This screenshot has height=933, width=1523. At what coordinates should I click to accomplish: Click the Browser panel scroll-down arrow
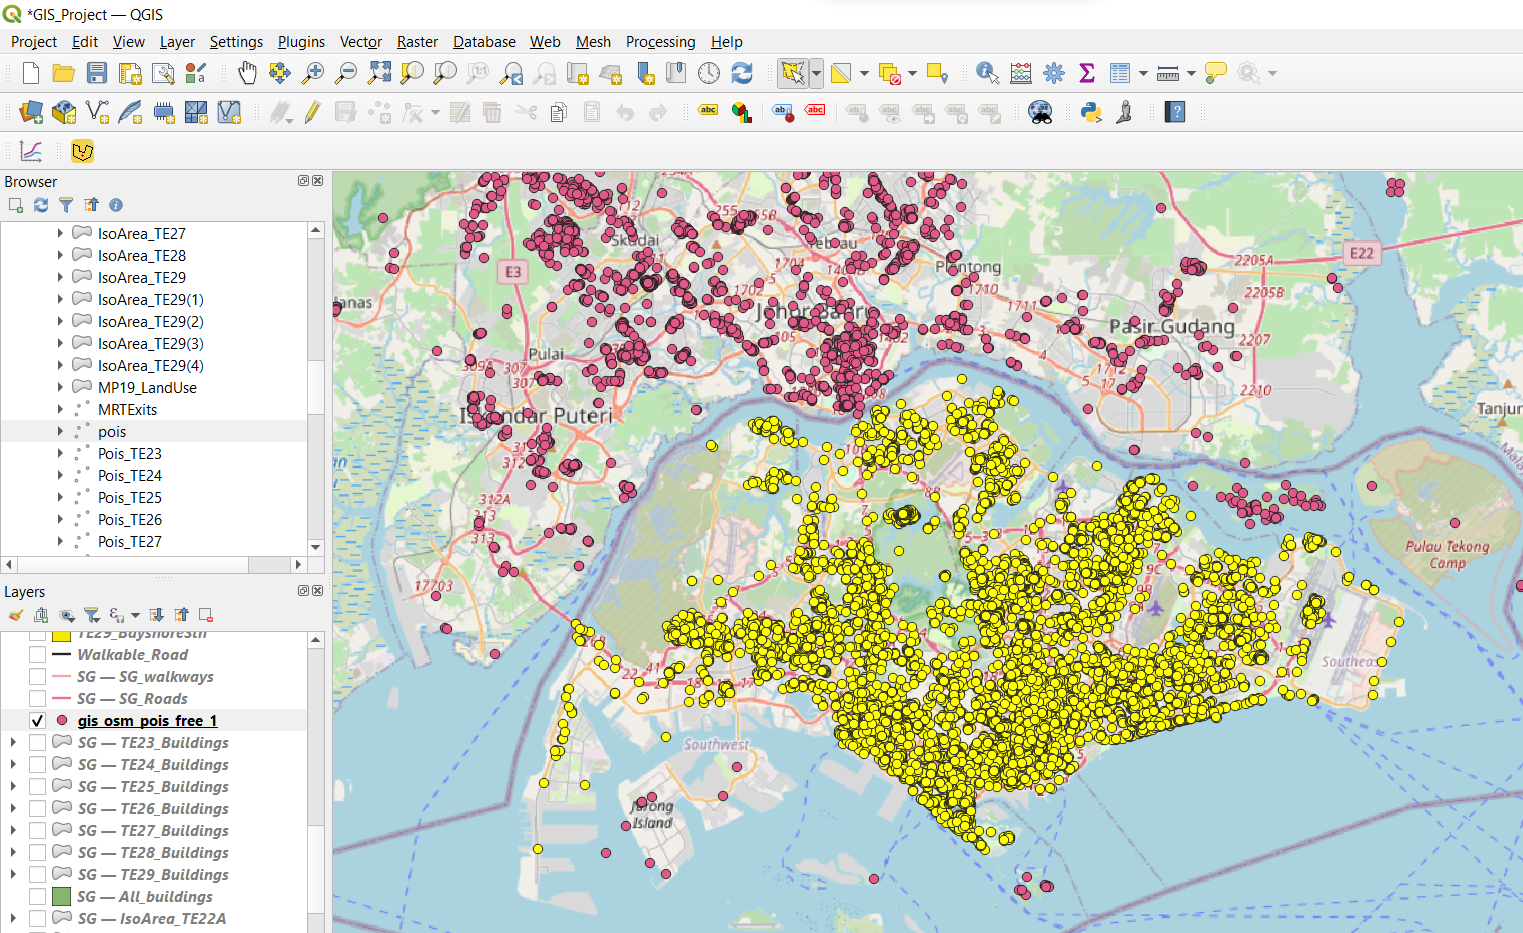point(316,547)
